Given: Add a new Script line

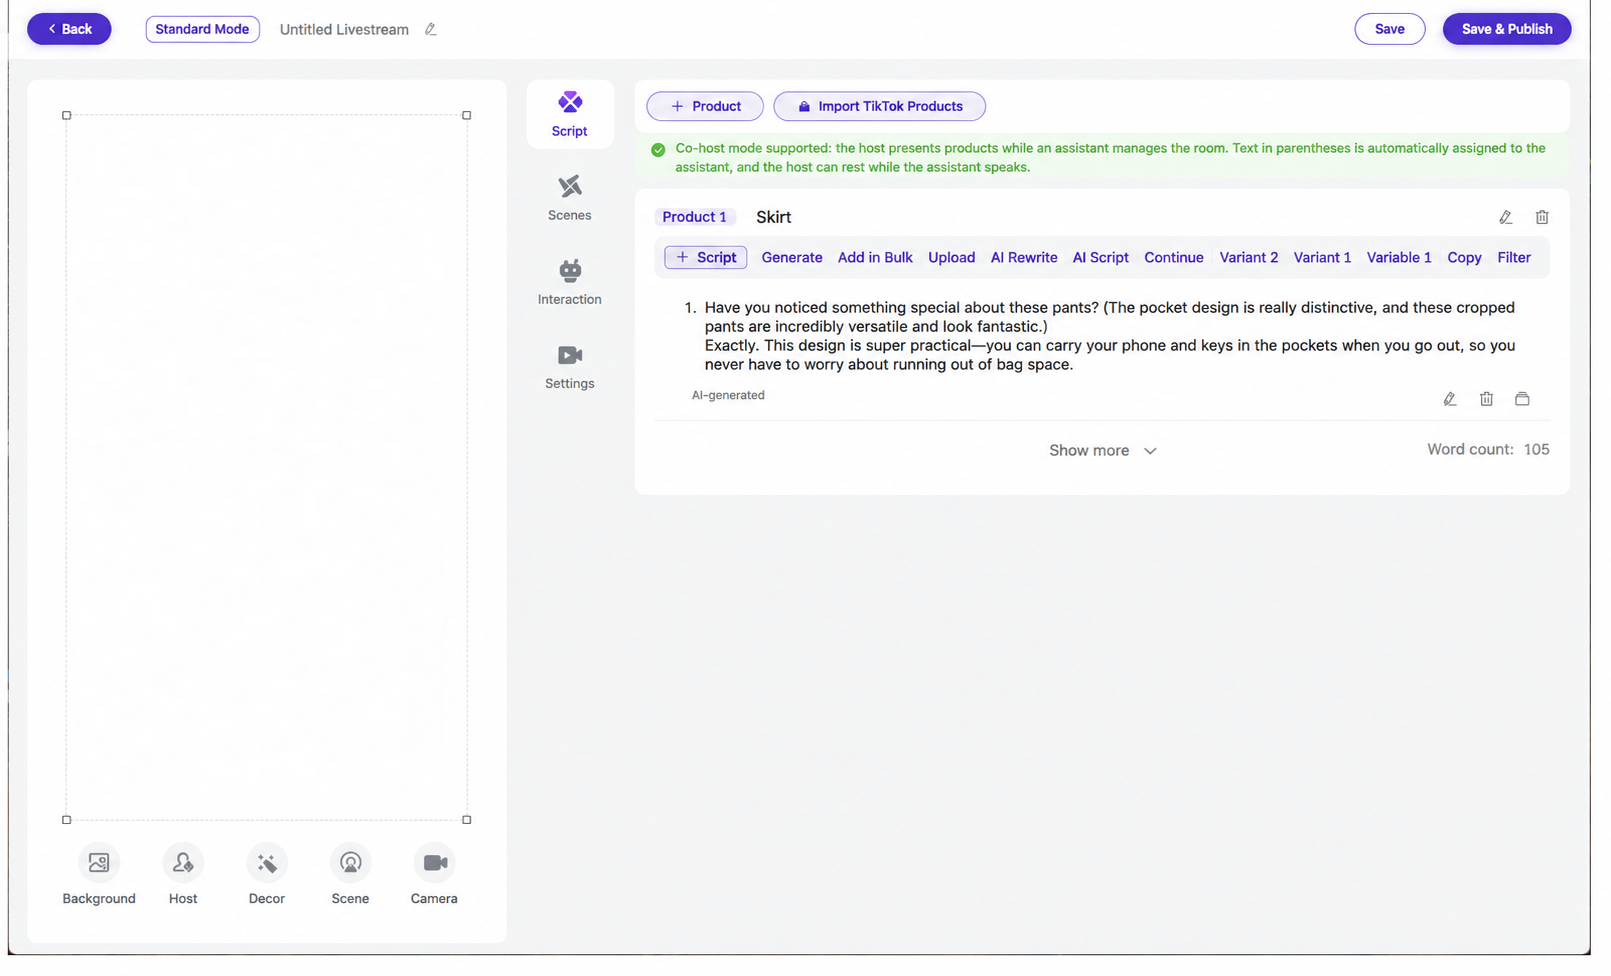Looking at the screenshot, I should [705, 257].
